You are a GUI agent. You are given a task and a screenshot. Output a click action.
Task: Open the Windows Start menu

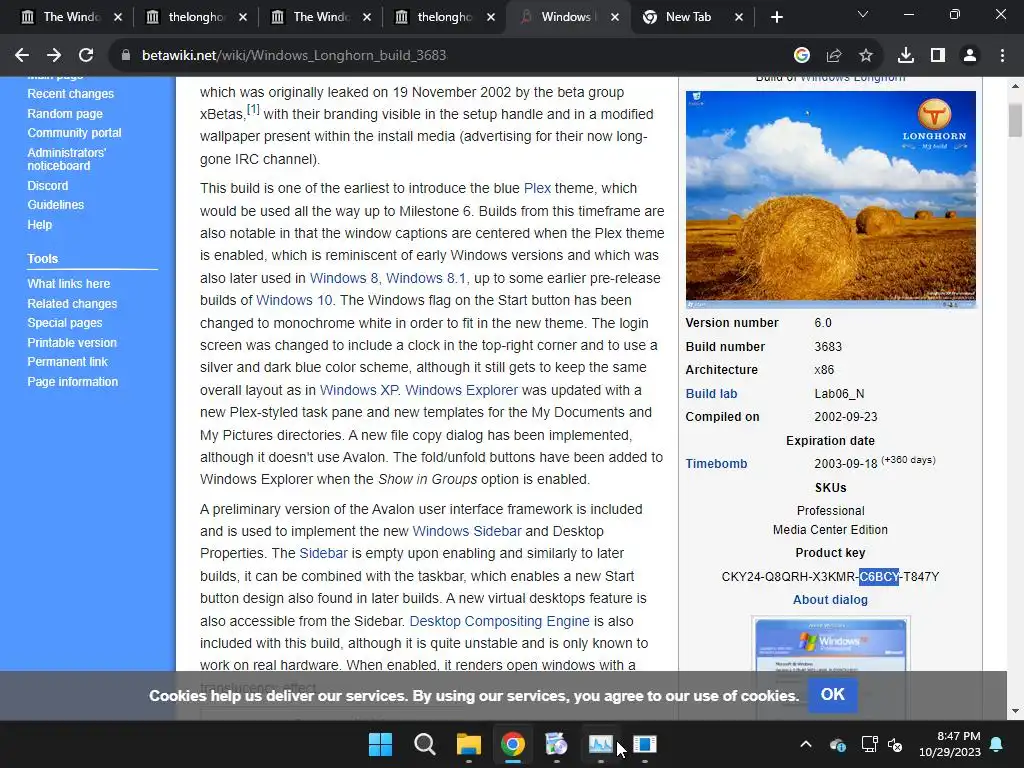[380, 744]
